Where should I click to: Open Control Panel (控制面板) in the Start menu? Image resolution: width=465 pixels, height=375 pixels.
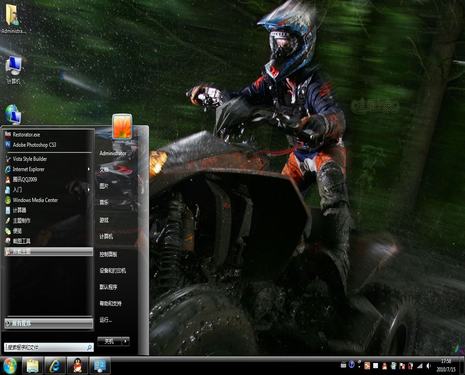[108, 254]
